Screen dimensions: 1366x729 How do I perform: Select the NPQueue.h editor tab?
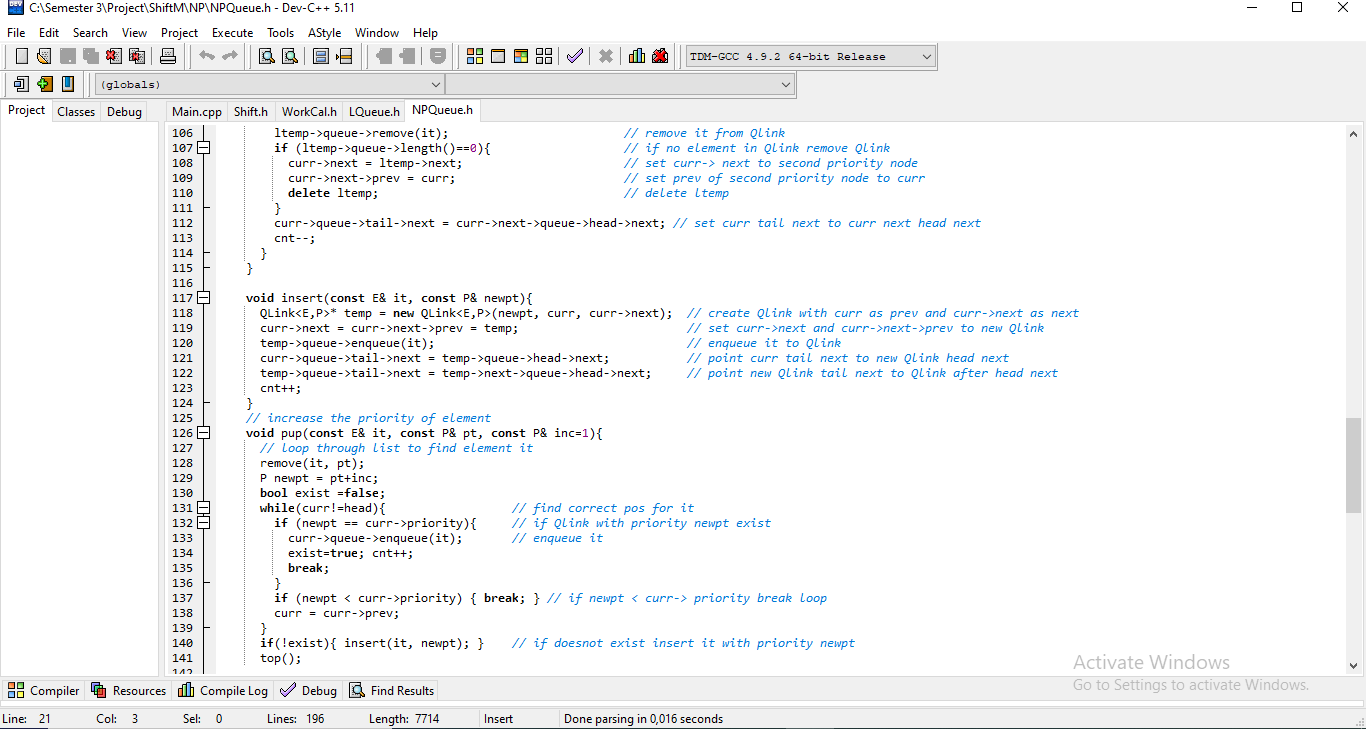[442, 110]
